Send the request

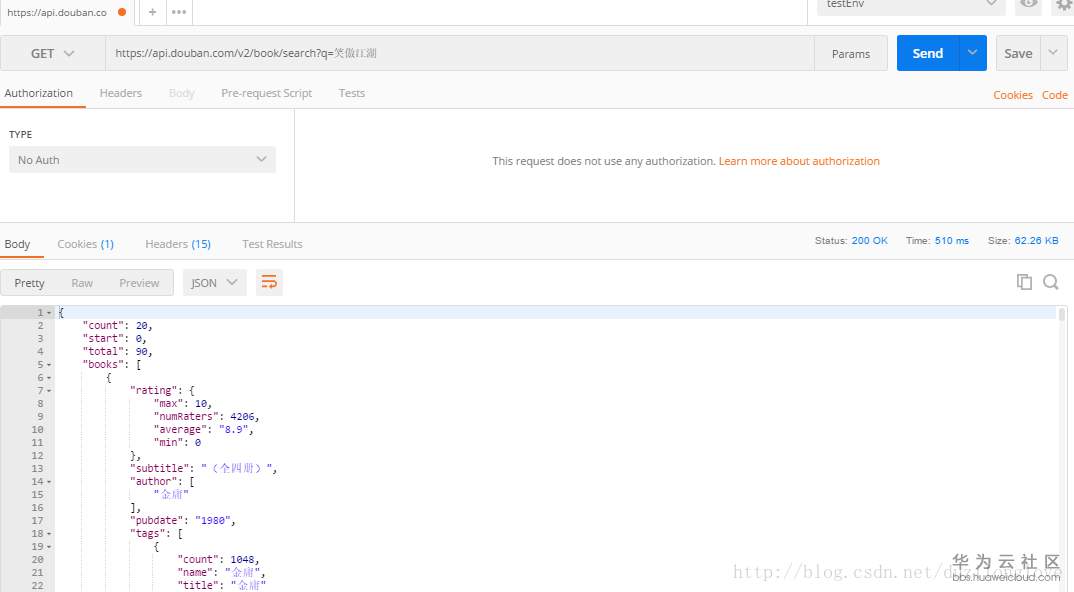click(927, 53)
